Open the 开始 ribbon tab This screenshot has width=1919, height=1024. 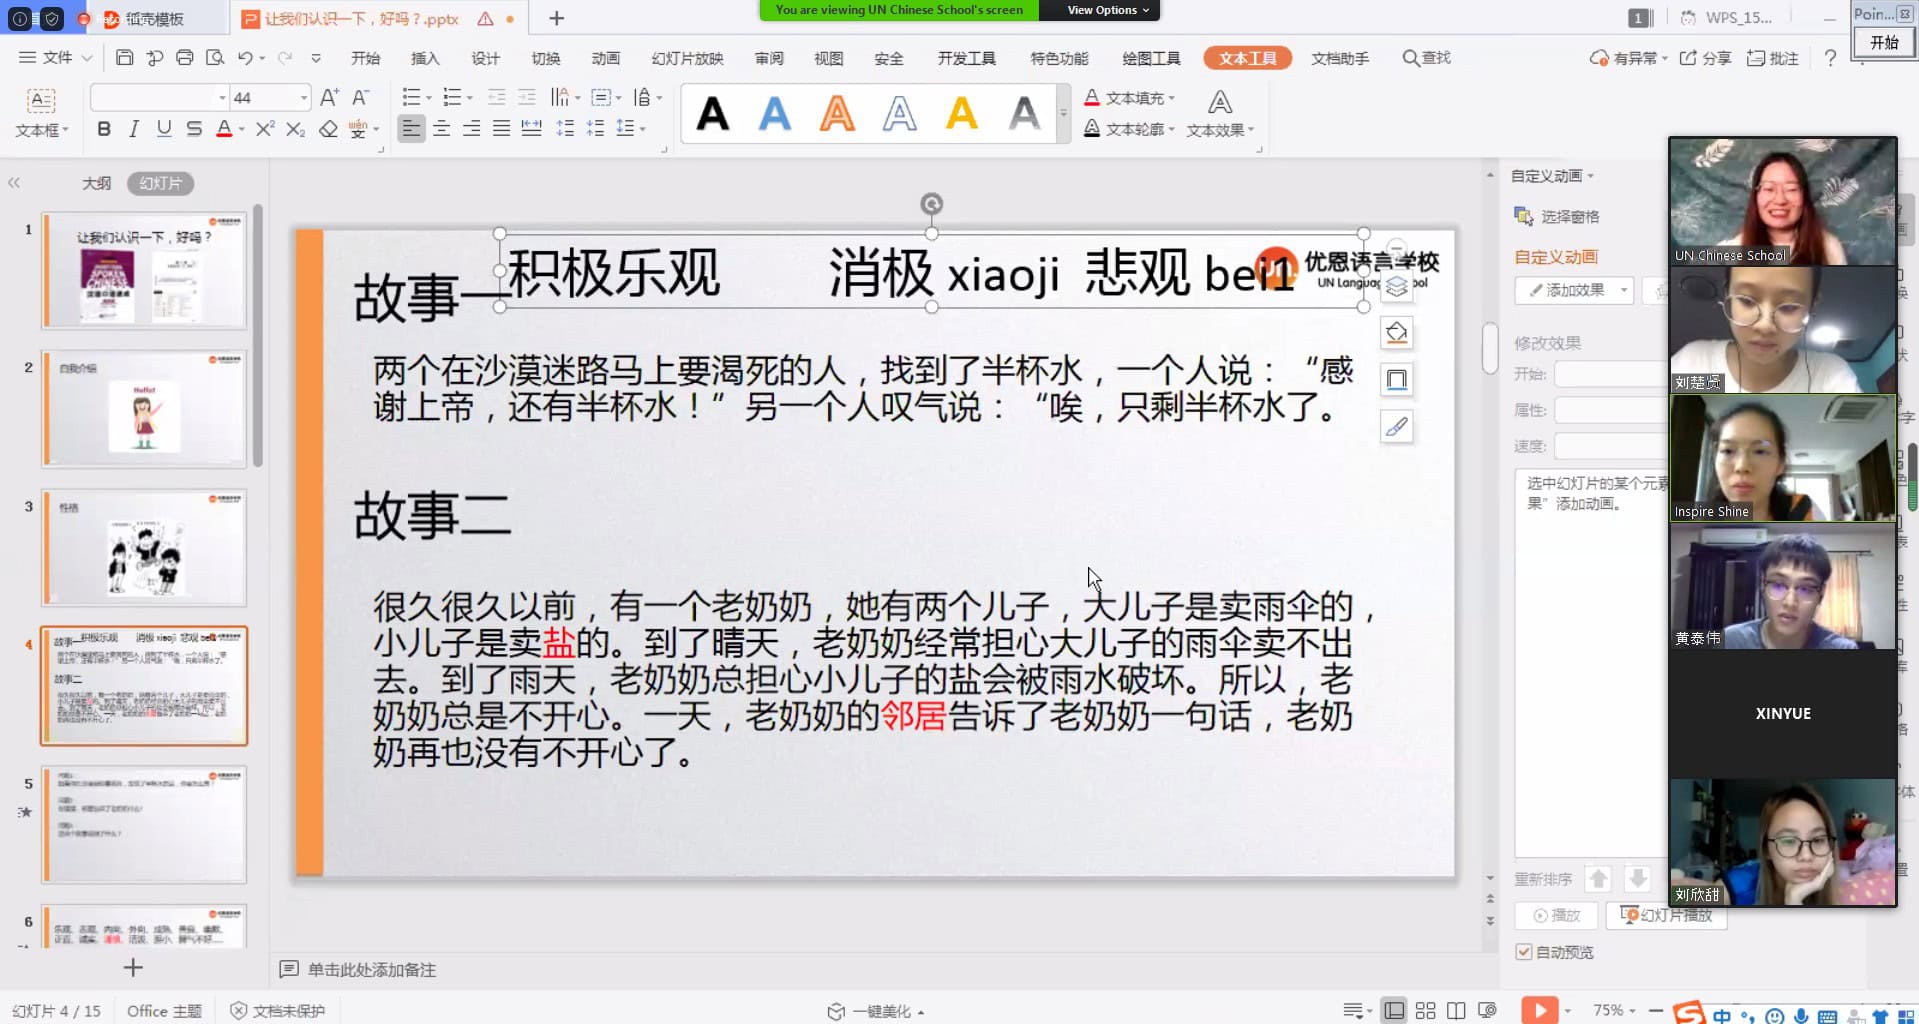[365, 58]
